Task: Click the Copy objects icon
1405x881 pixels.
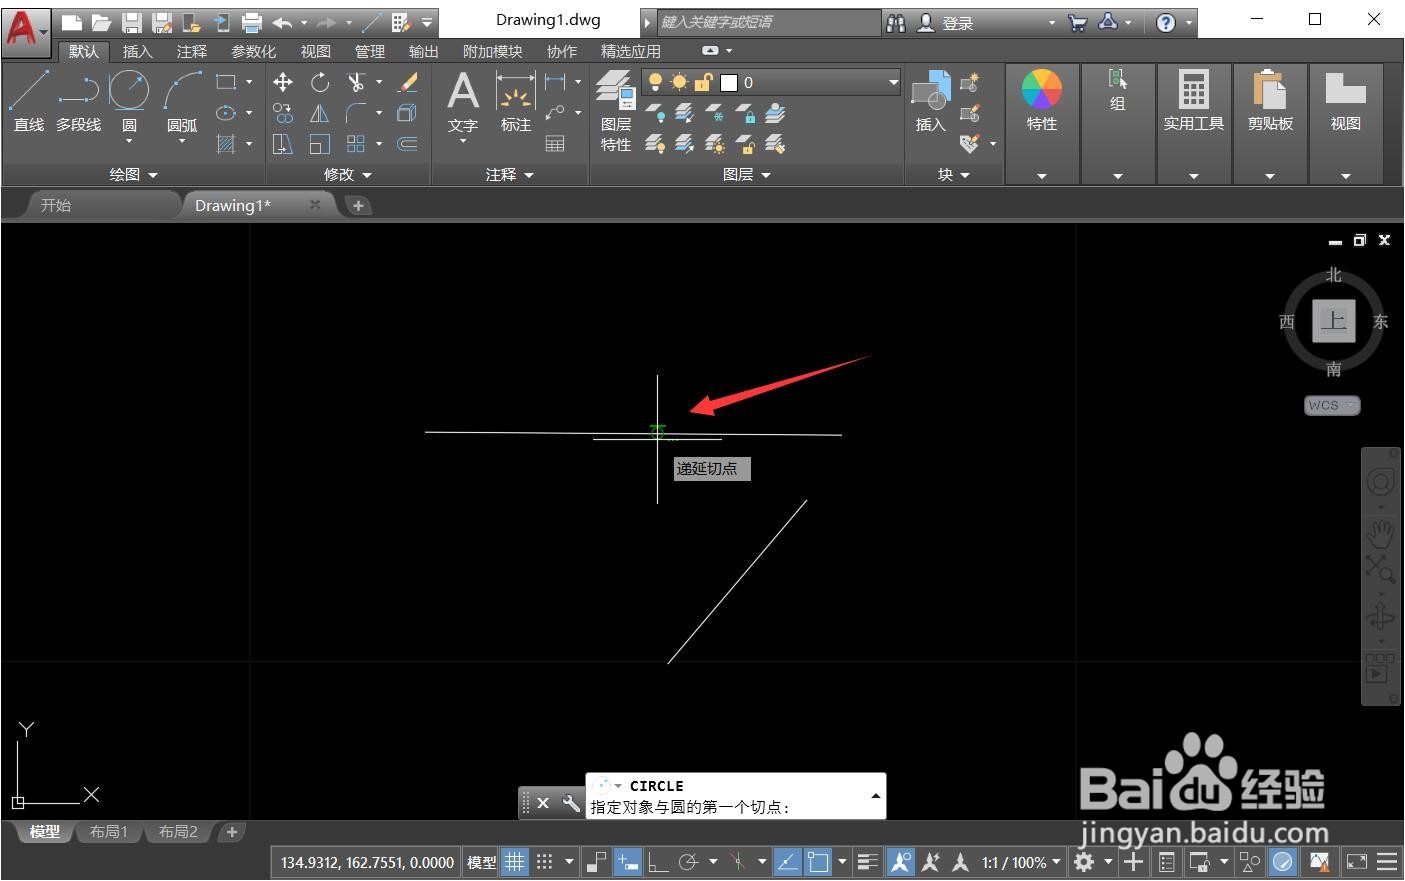Action: (x=283, y=113)
